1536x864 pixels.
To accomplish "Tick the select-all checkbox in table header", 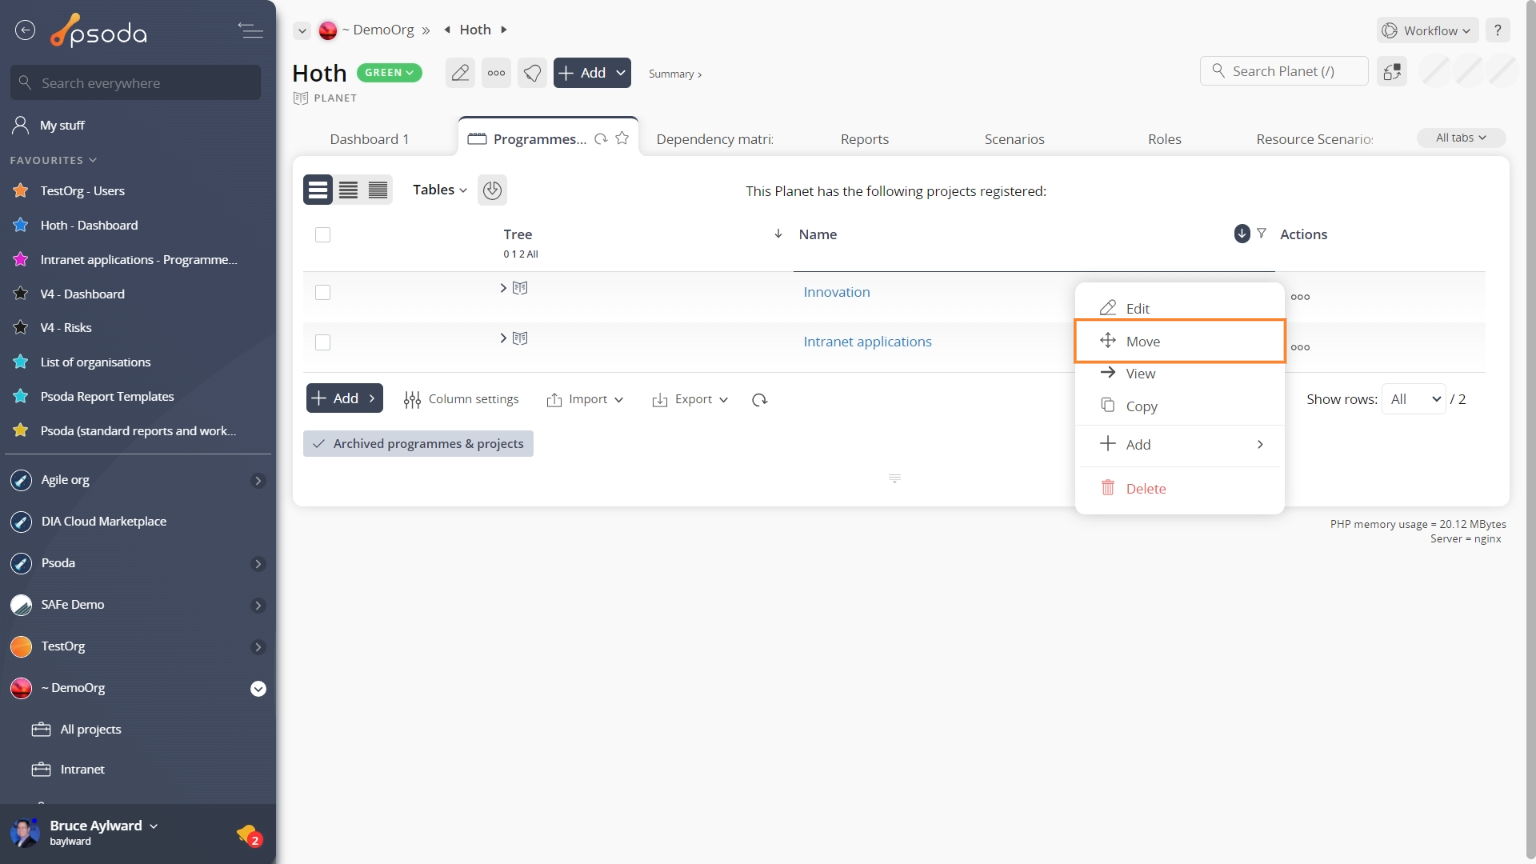I will [x=322, y=235].
